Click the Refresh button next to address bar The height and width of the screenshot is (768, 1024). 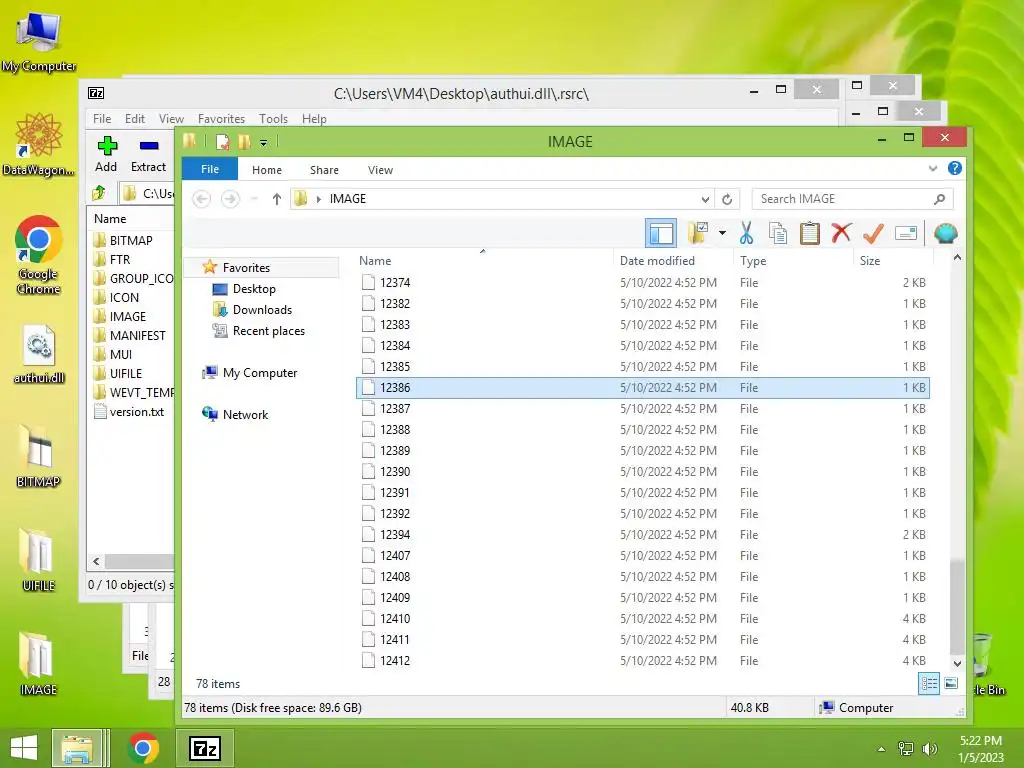pyautogui.click(x=727, y=199)
